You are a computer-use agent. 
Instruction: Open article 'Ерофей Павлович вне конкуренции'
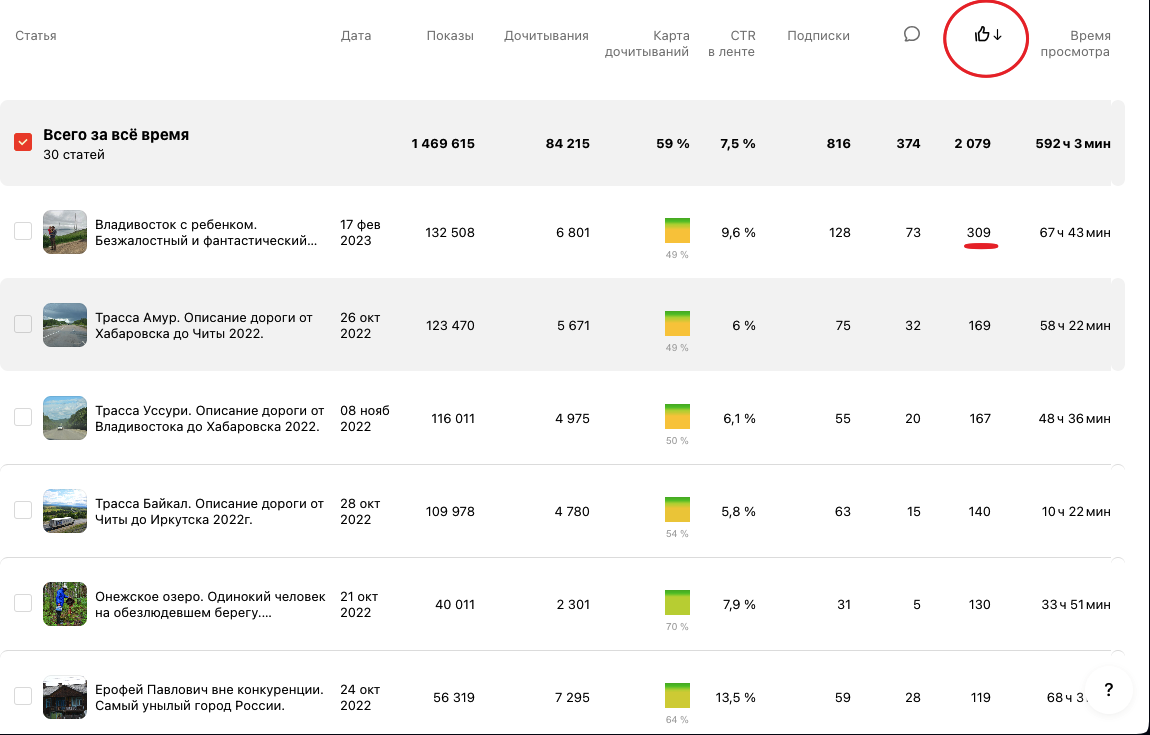click(x=209, y=698)
